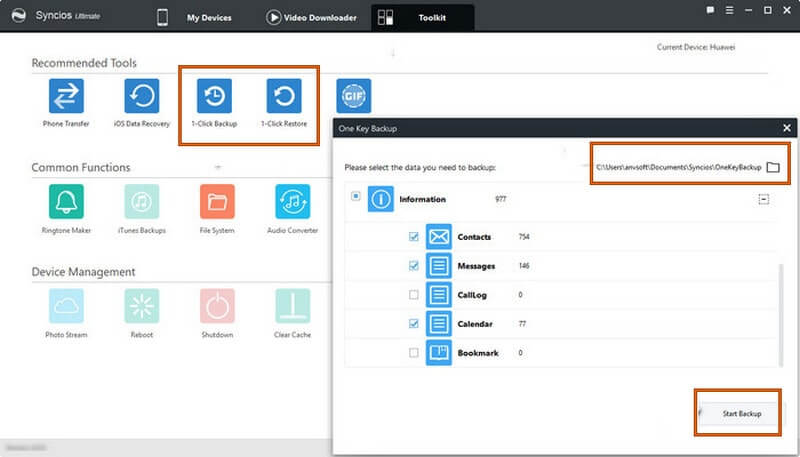The image size is (800, 457).
Task: Click the Clear Cache icon
Action: (x=293, y=306)
